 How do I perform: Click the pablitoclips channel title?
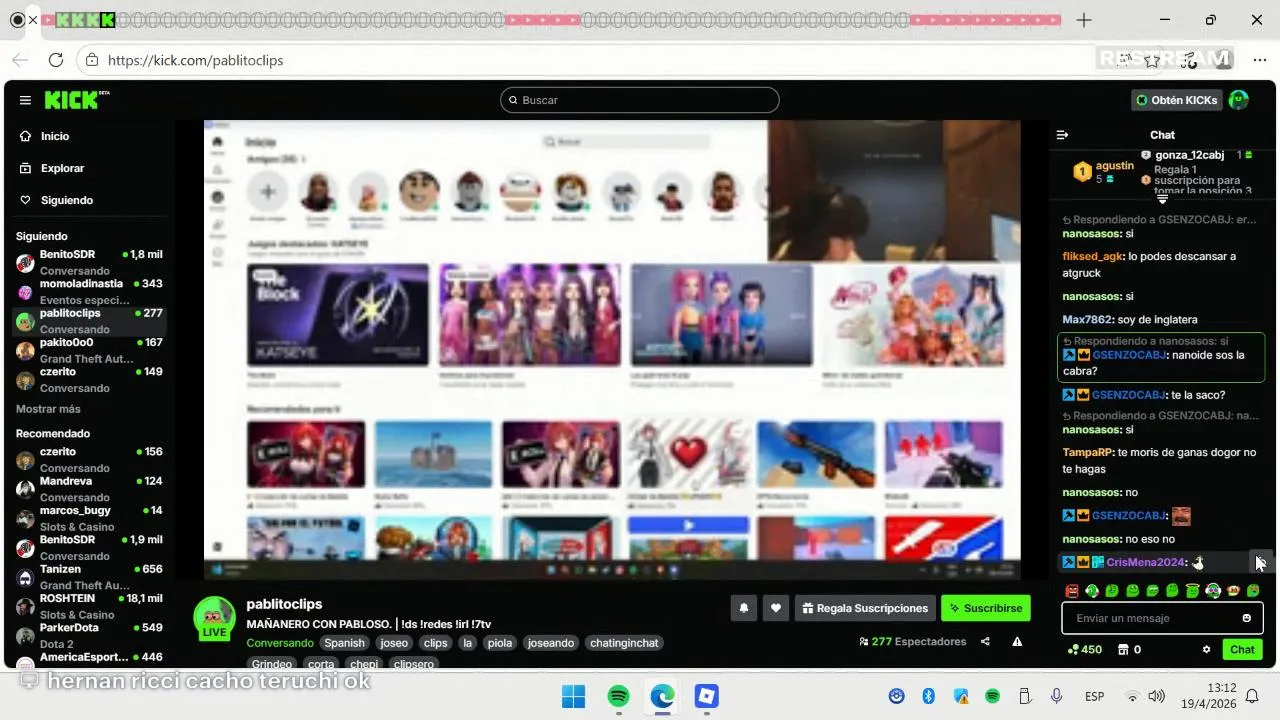285,604
